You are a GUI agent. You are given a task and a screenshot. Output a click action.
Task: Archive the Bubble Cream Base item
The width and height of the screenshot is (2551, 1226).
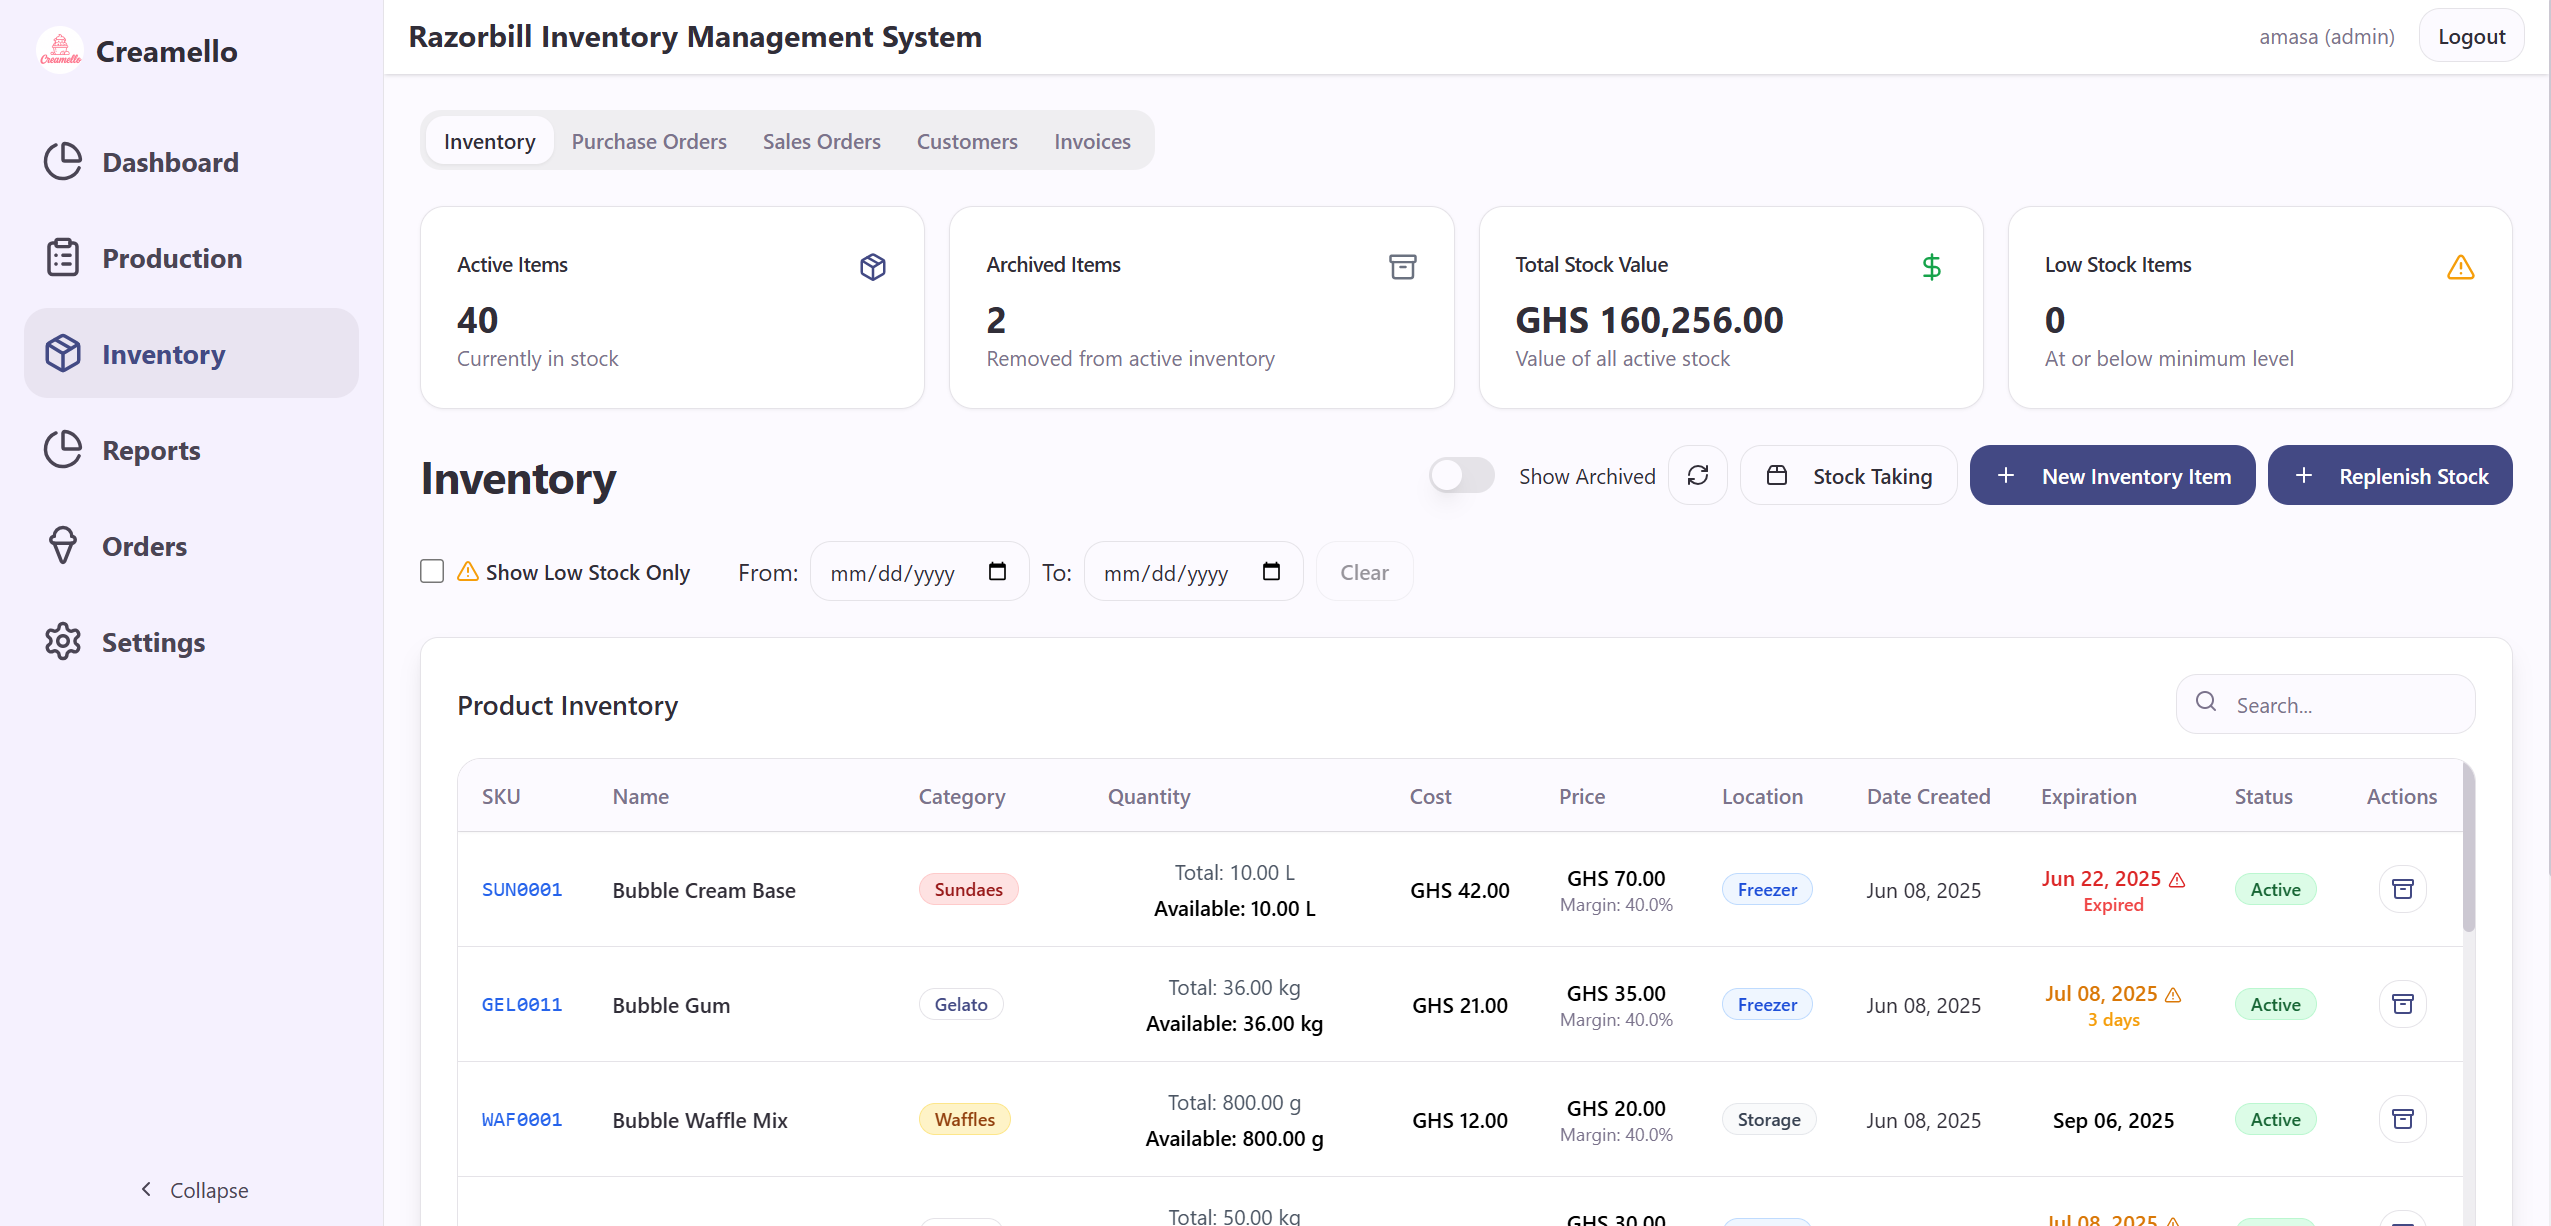point(2402,889)
